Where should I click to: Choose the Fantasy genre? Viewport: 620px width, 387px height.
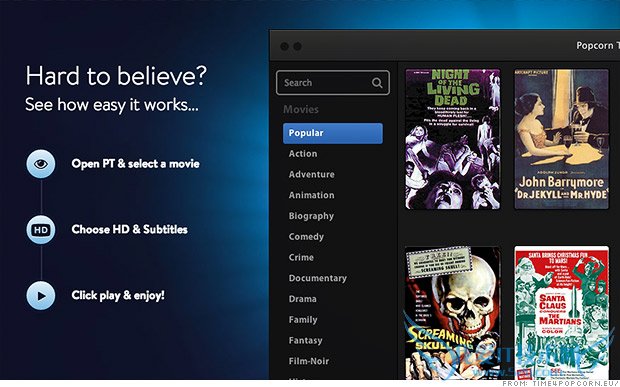305,340
